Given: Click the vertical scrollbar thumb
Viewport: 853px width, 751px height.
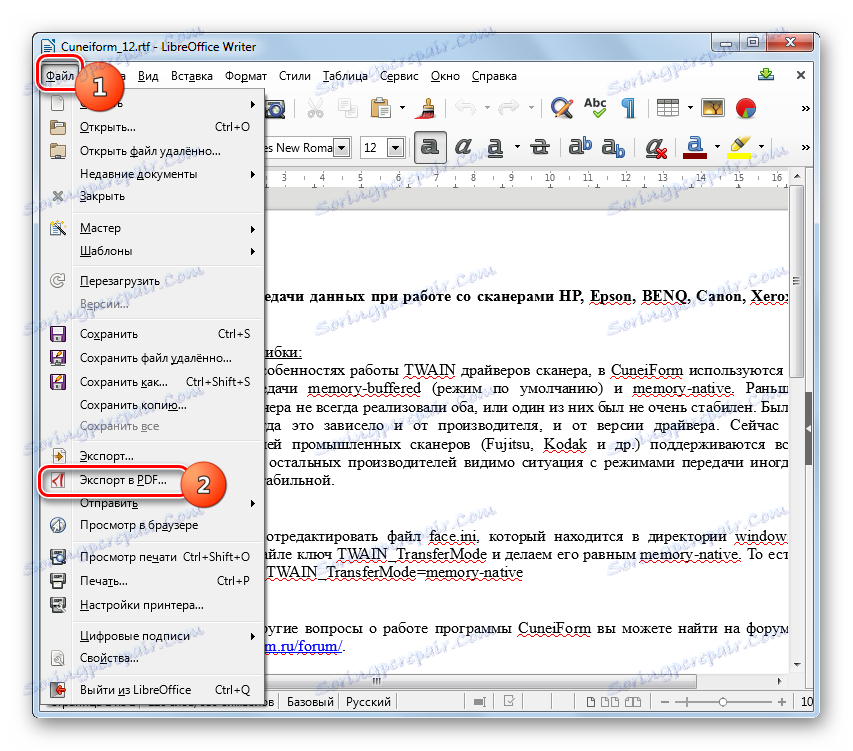Looking at the screenshot, I should [796, 281].
